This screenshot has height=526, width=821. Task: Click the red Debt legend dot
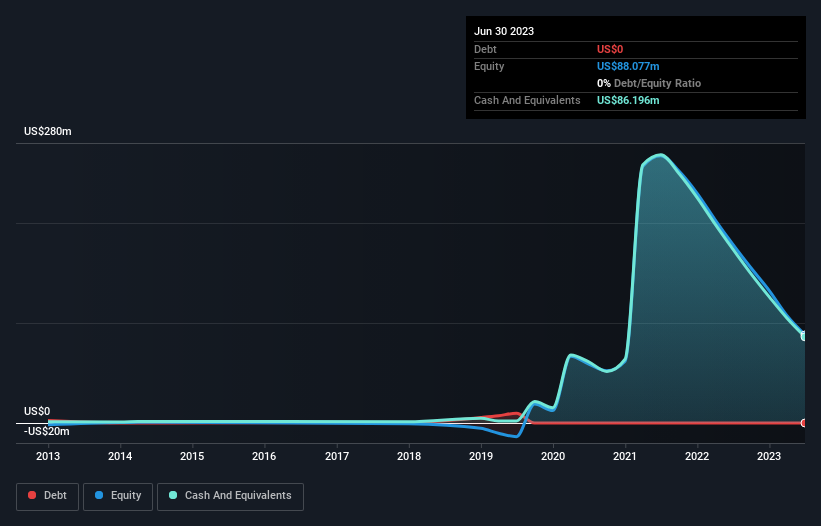pyautogui.click(x=32, y=495)
